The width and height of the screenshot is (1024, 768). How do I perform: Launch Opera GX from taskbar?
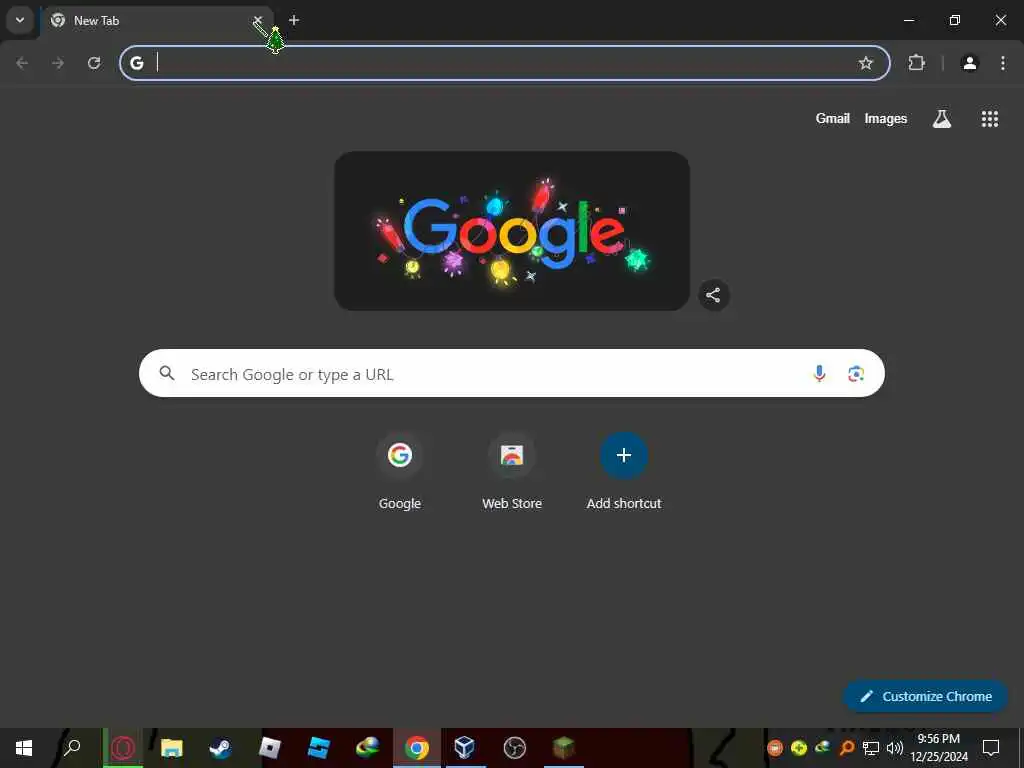coord(123,748)
